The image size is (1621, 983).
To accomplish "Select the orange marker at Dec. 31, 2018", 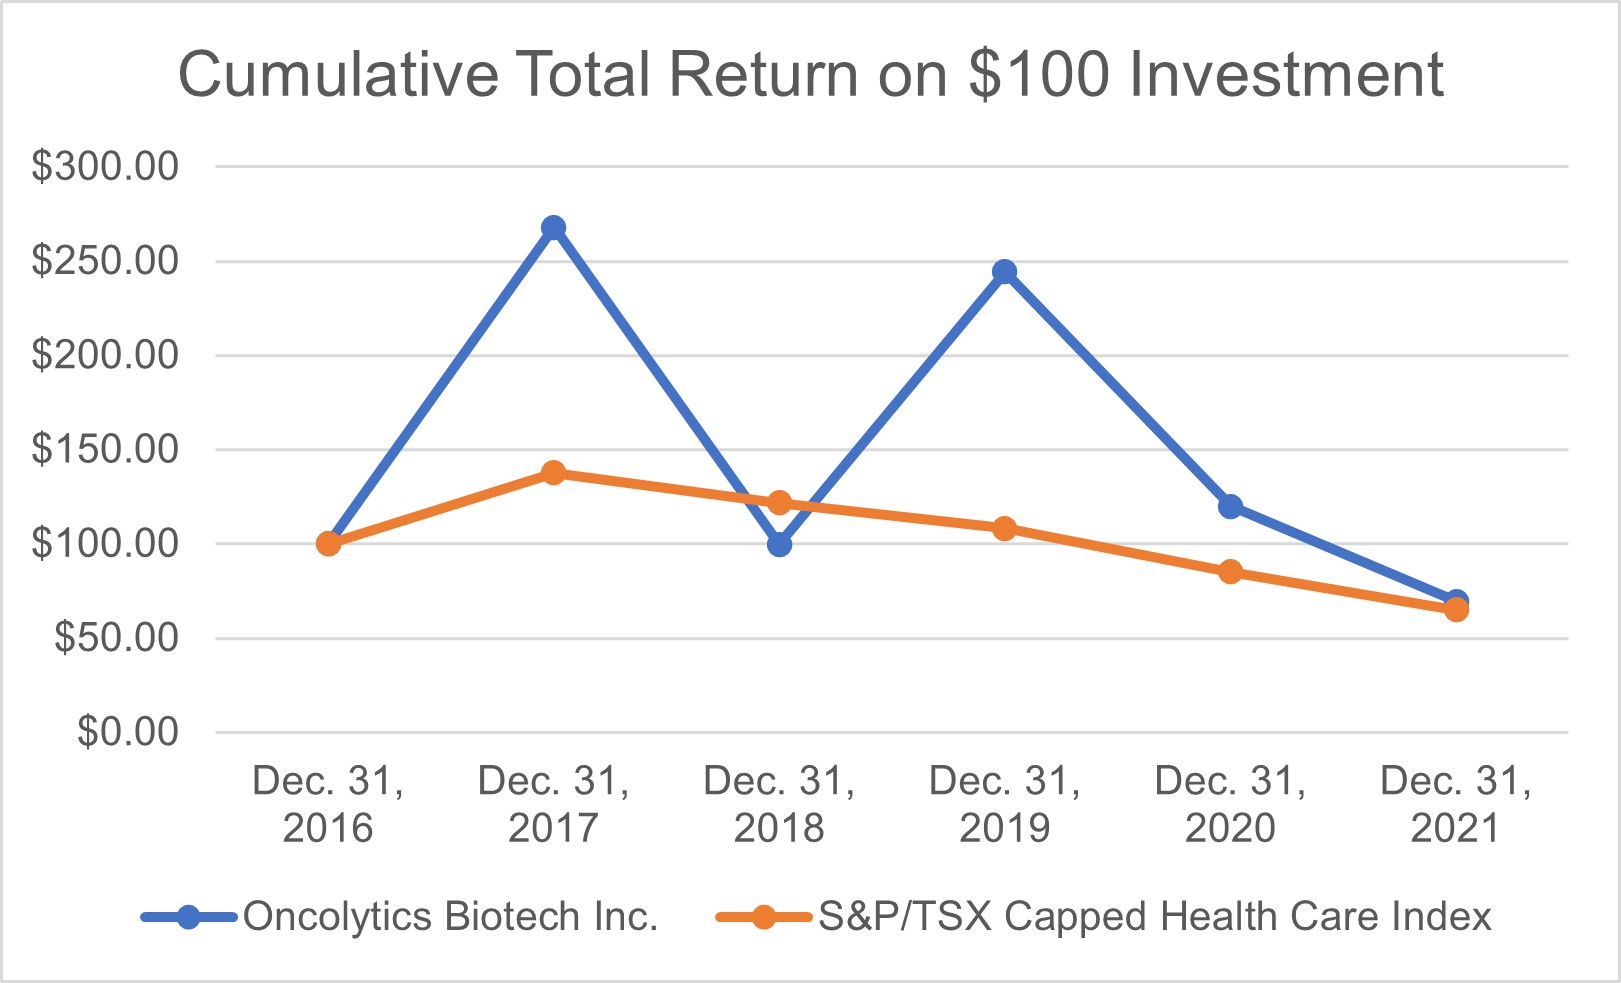I will point(779,502).
